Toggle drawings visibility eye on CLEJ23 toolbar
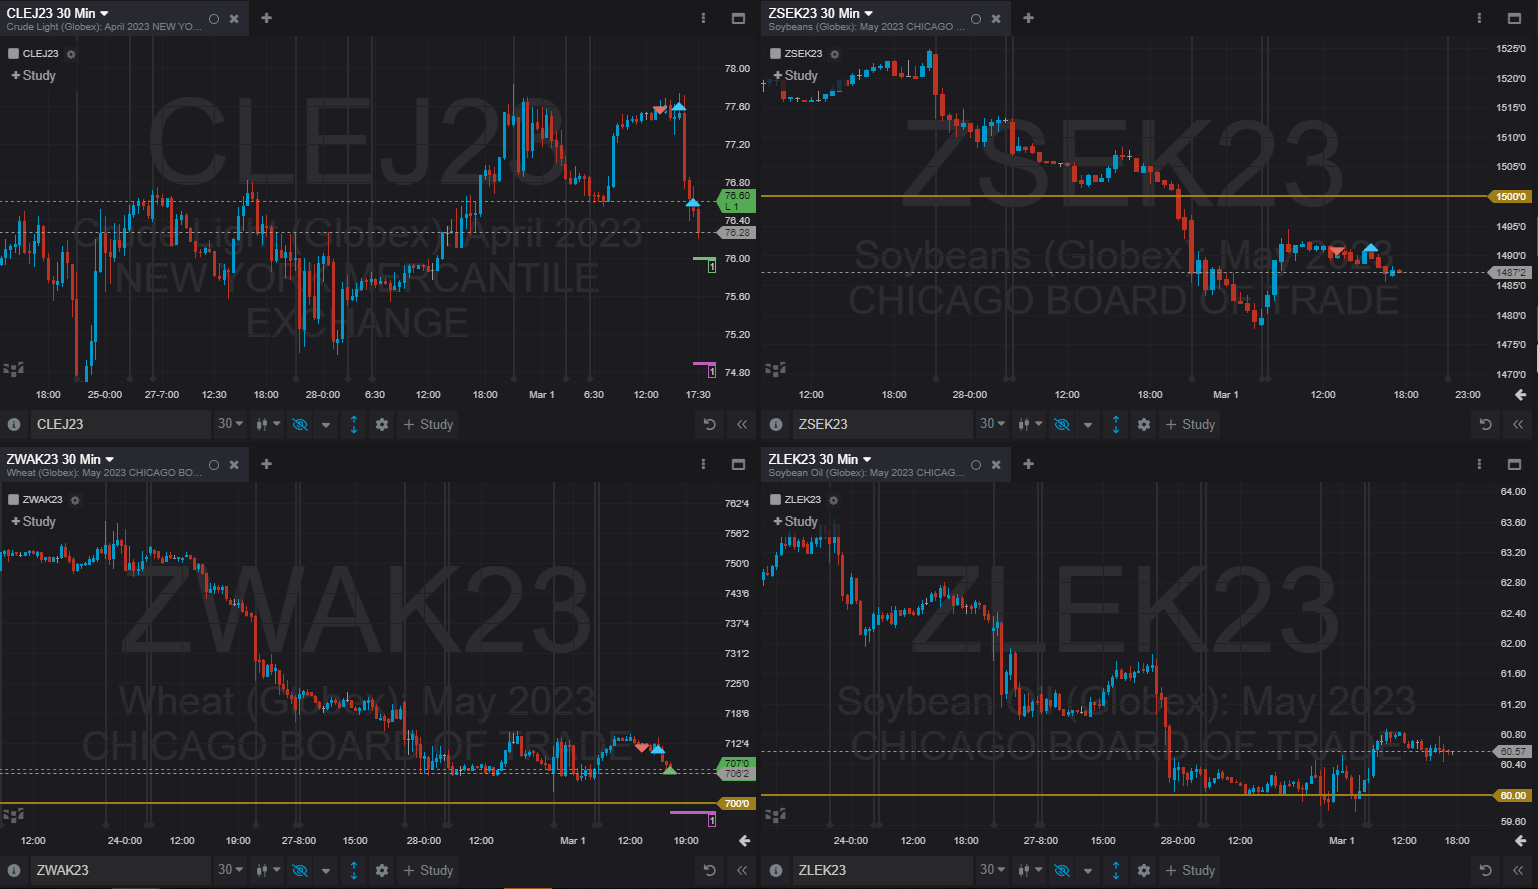The height and width of the screenshot is (889, 1538). click(300, 424)
